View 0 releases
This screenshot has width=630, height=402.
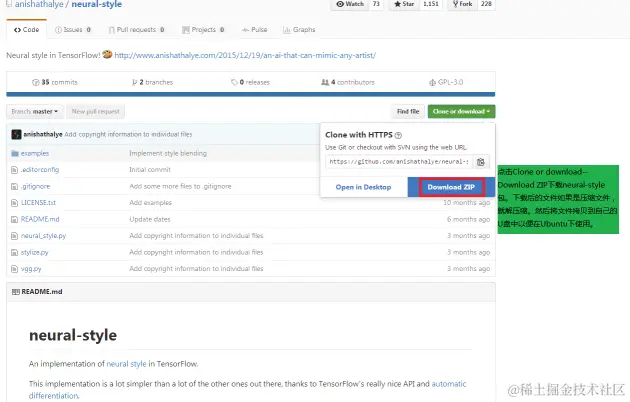coord(250,82)
